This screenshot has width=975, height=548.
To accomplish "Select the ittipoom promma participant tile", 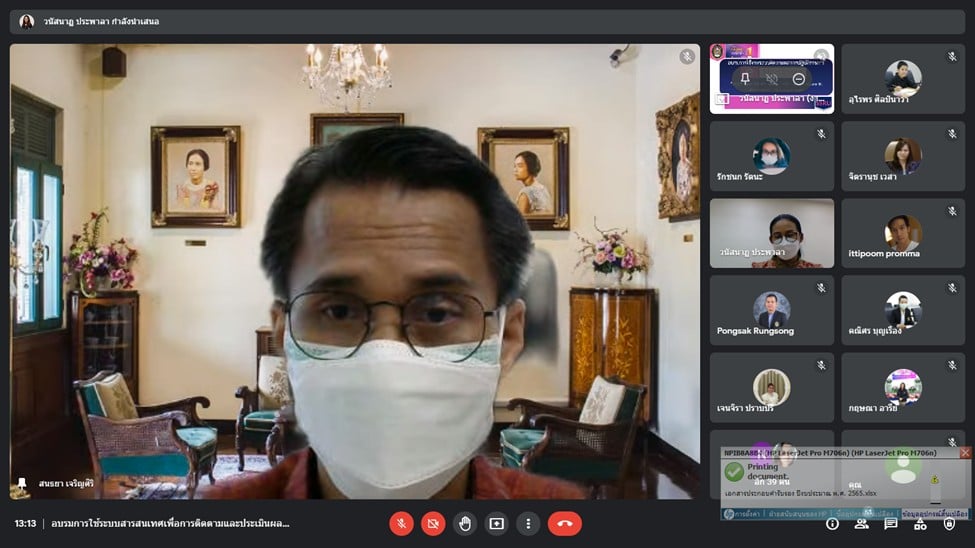I will point(902,233).
